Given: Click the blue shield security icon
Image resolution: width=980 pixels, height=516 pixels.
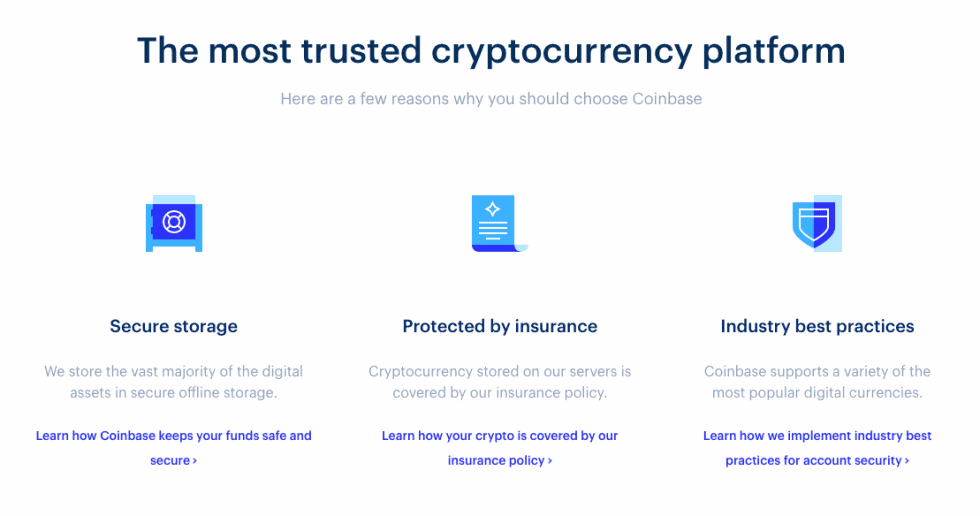Looking at the screenshot, I should 816,223.
